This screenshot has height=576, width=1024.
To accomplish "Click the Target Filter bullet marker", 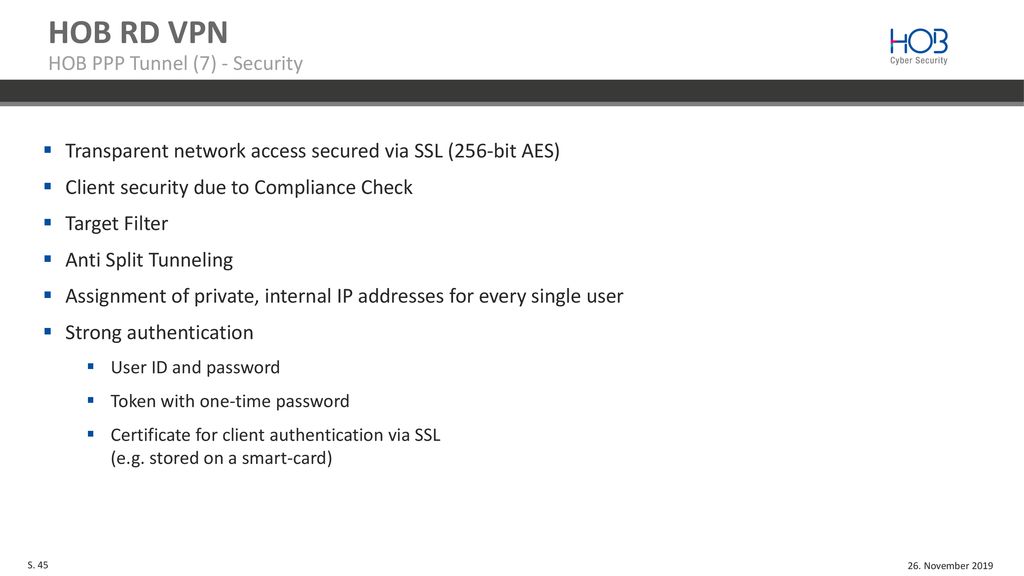I will 48,223.
